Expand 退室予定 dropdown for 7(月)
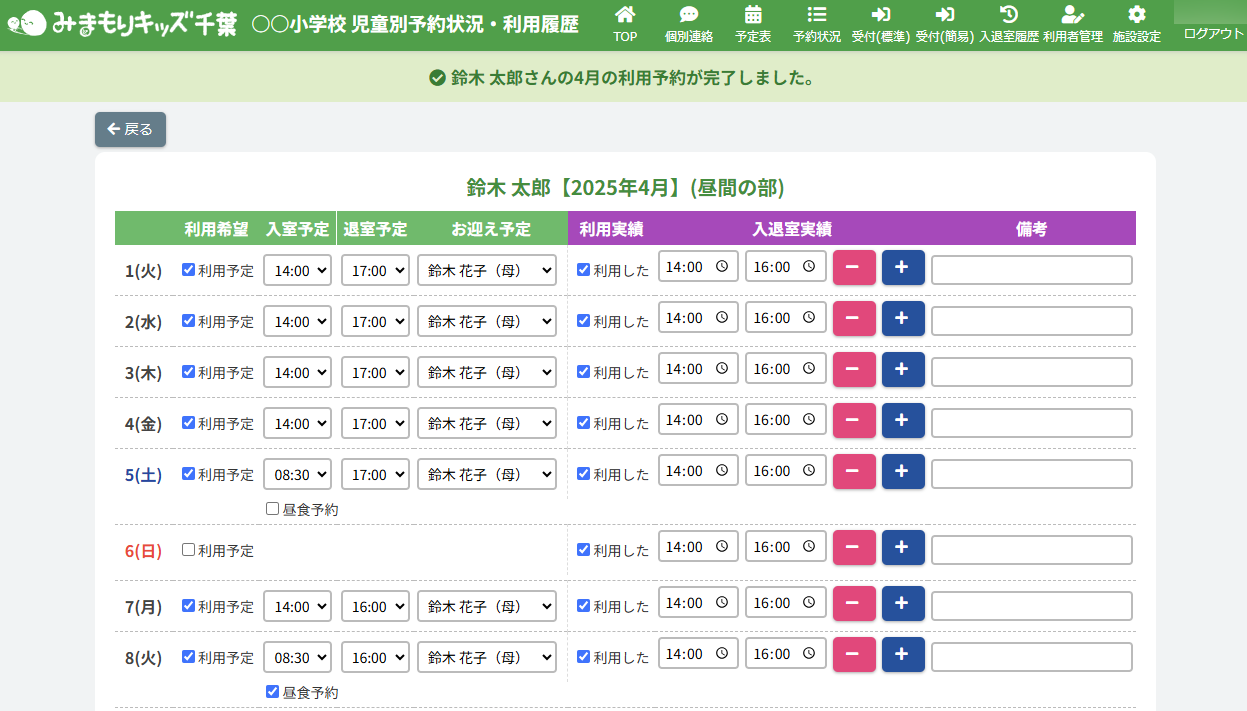Viewport: 1247px width, 711px height. [375, 607]
